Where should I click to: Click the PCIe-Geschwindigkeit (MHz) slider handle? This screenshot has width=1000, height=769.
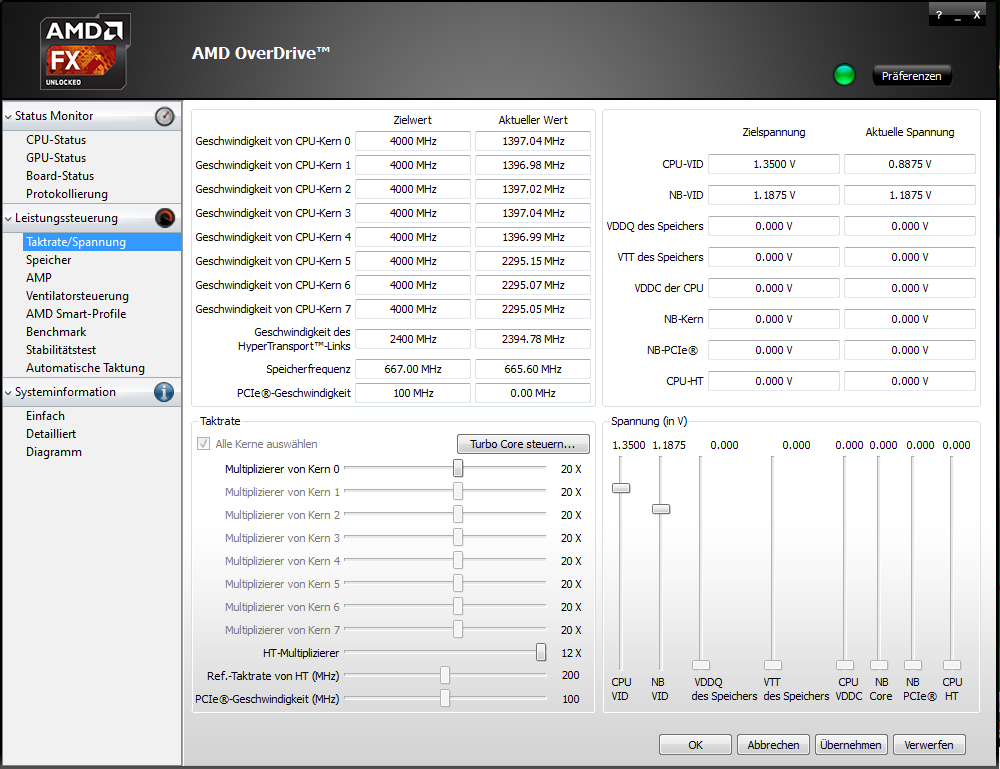445,698
